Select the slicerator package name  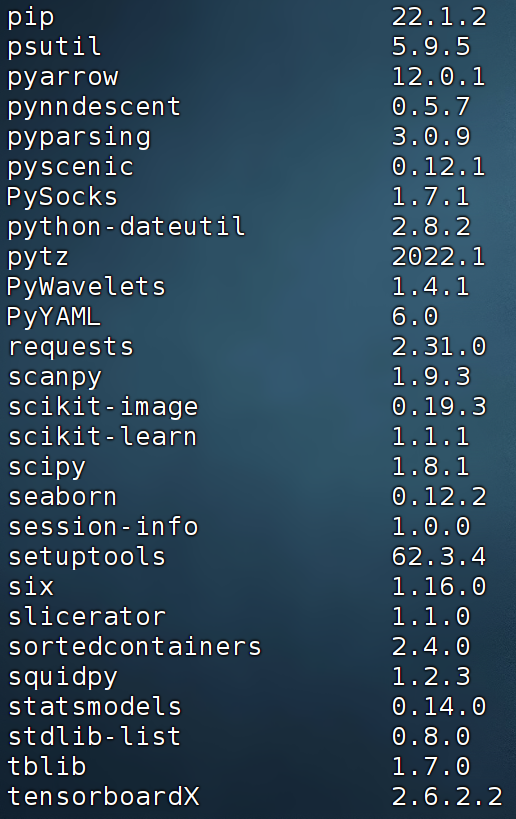pos(87,617)
